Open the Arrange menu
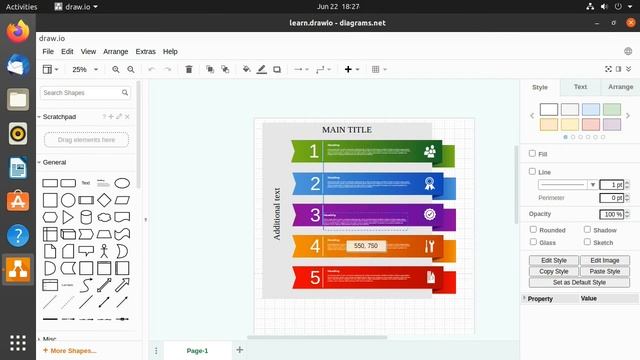This screenshot has height=360, width=640. (x=116, y=51)
